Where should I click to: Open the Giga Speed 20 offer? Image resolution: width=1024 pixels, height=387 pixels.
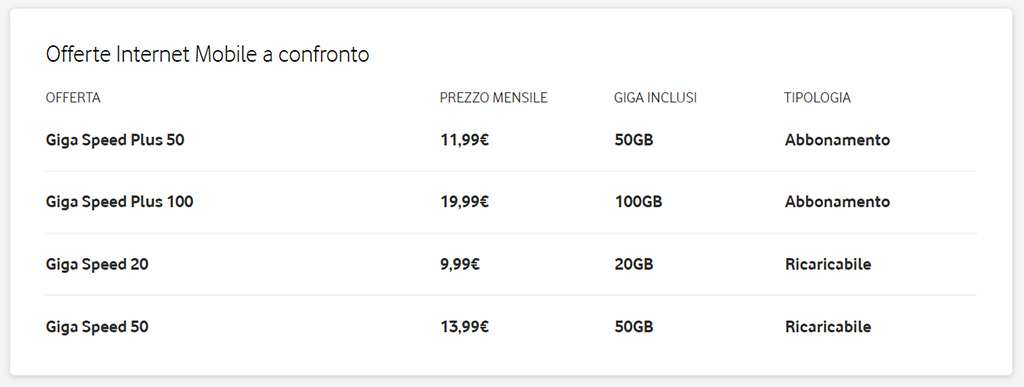click(97, 265)
